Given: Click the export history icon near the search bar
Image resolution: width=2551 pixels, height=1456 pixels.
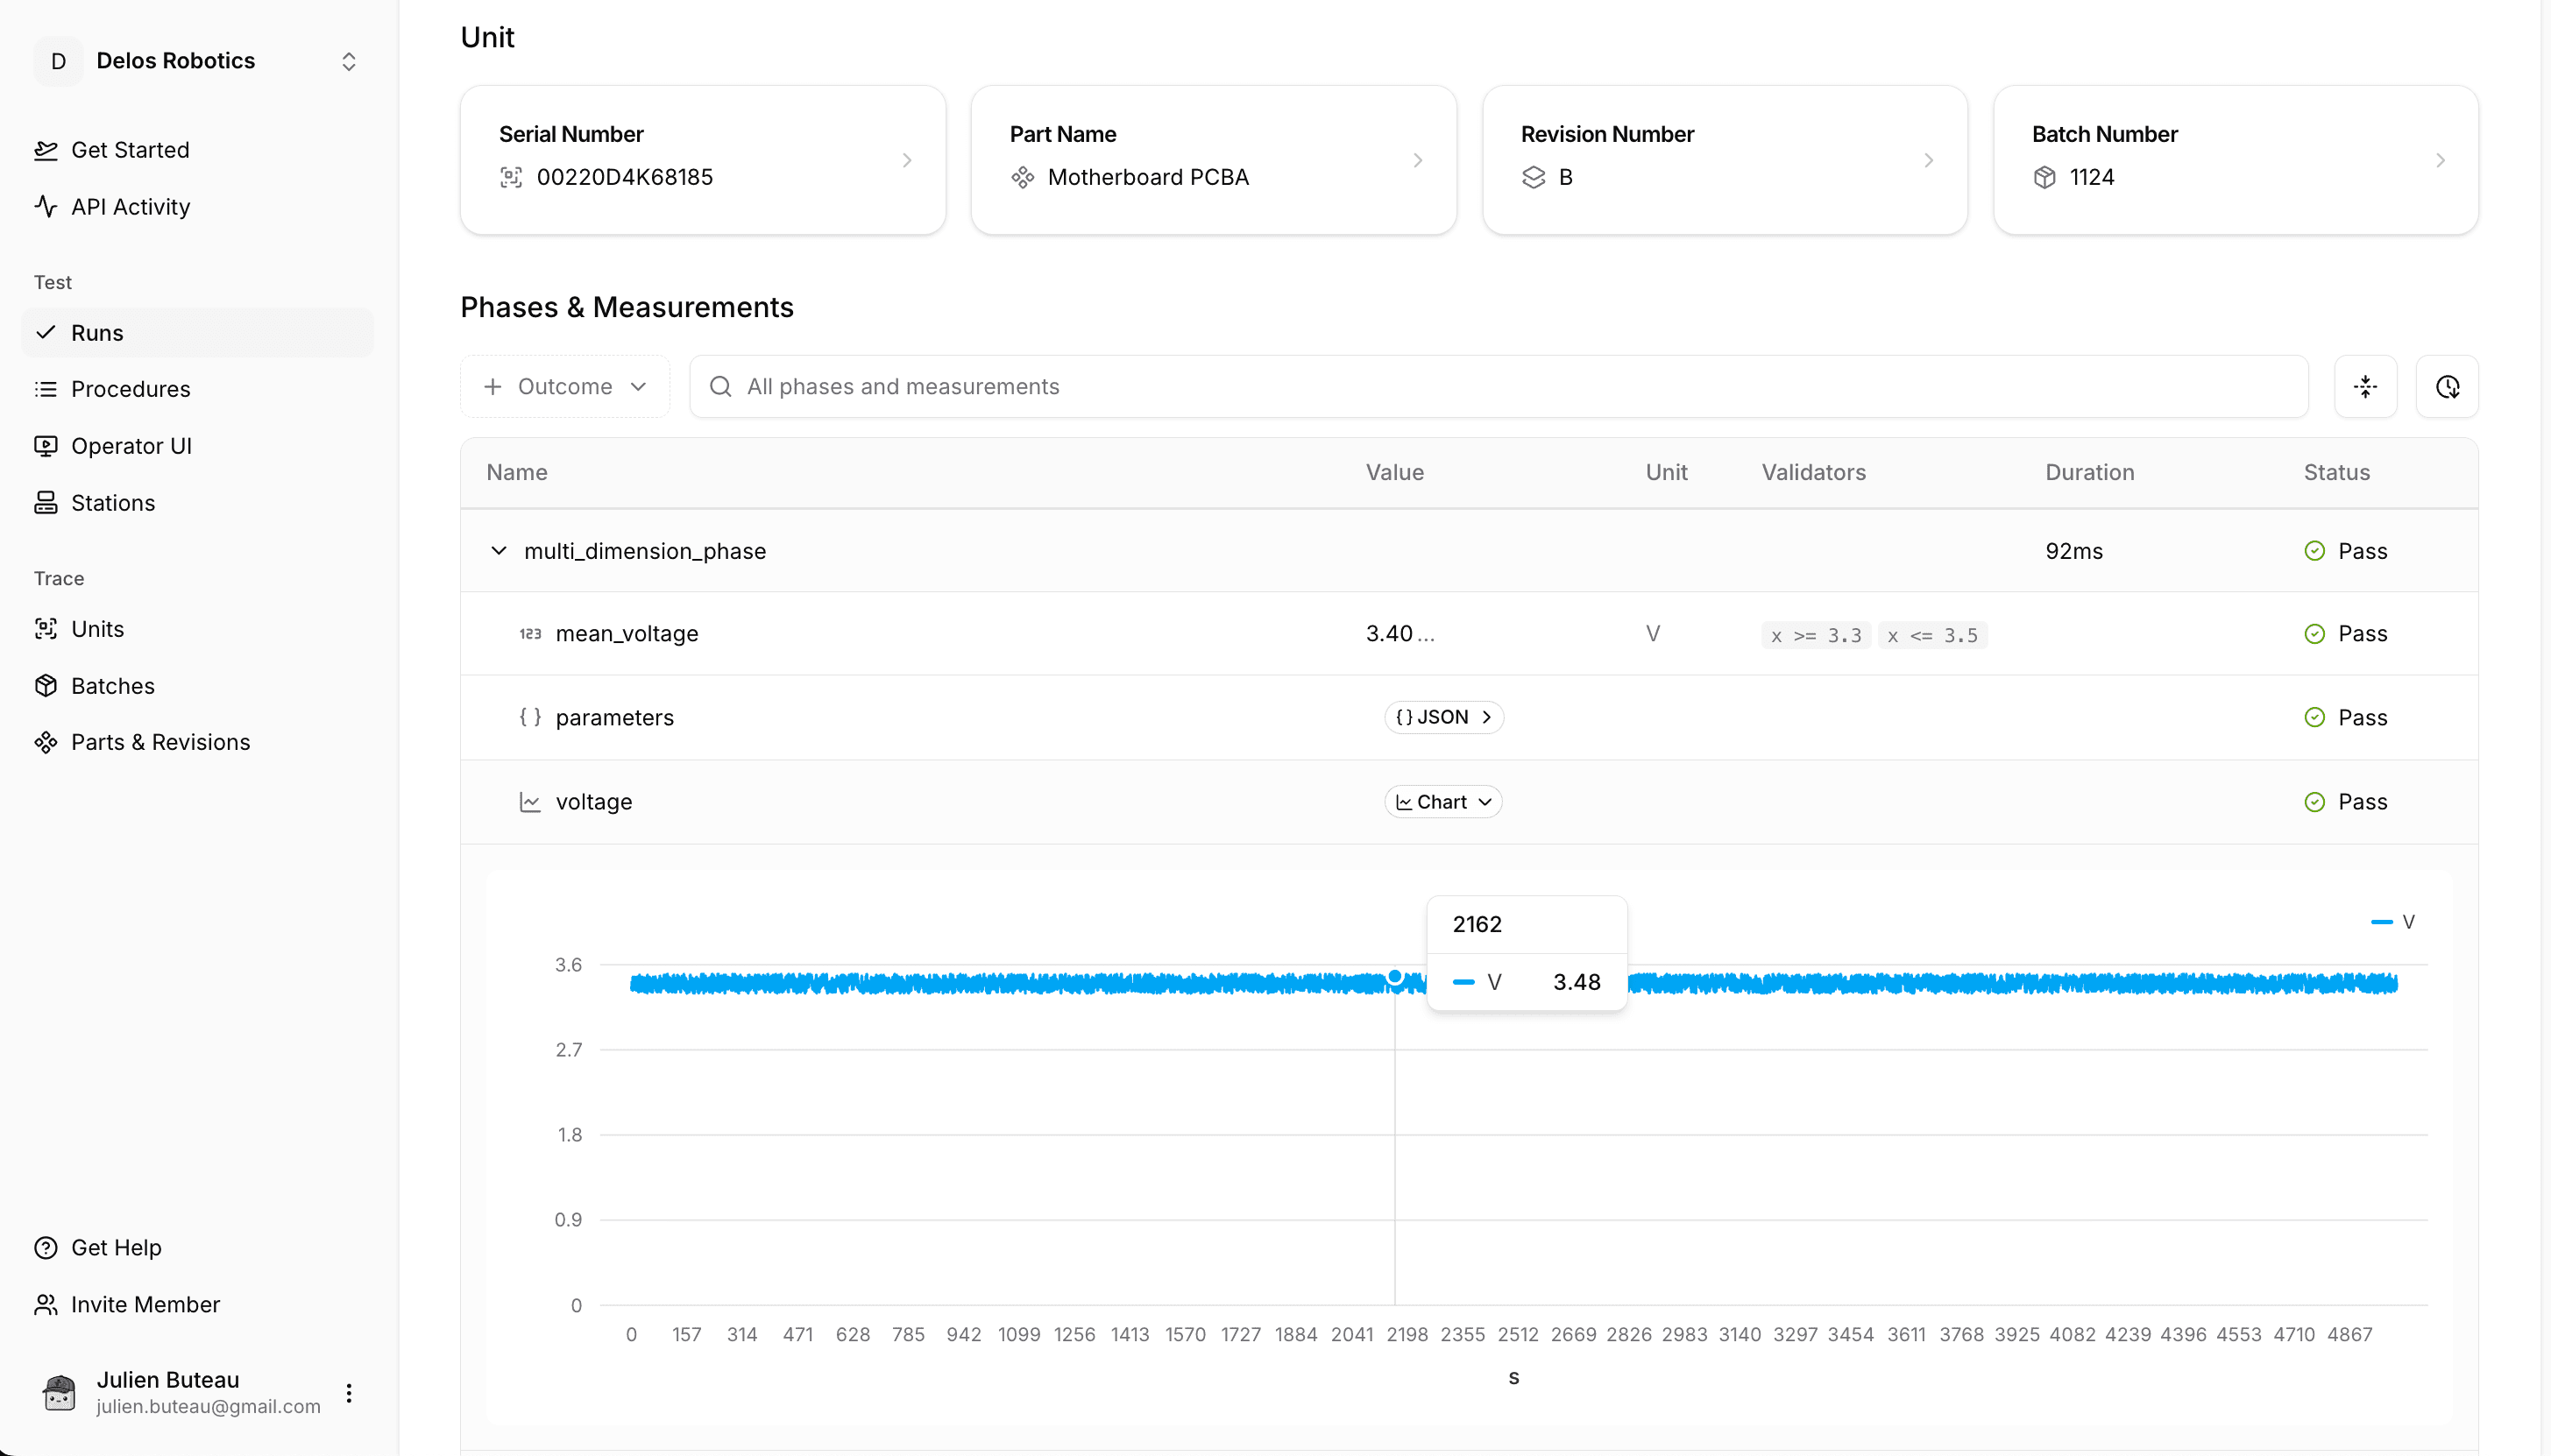Looking at the screenshot, I should click(x=2448, y=386).
